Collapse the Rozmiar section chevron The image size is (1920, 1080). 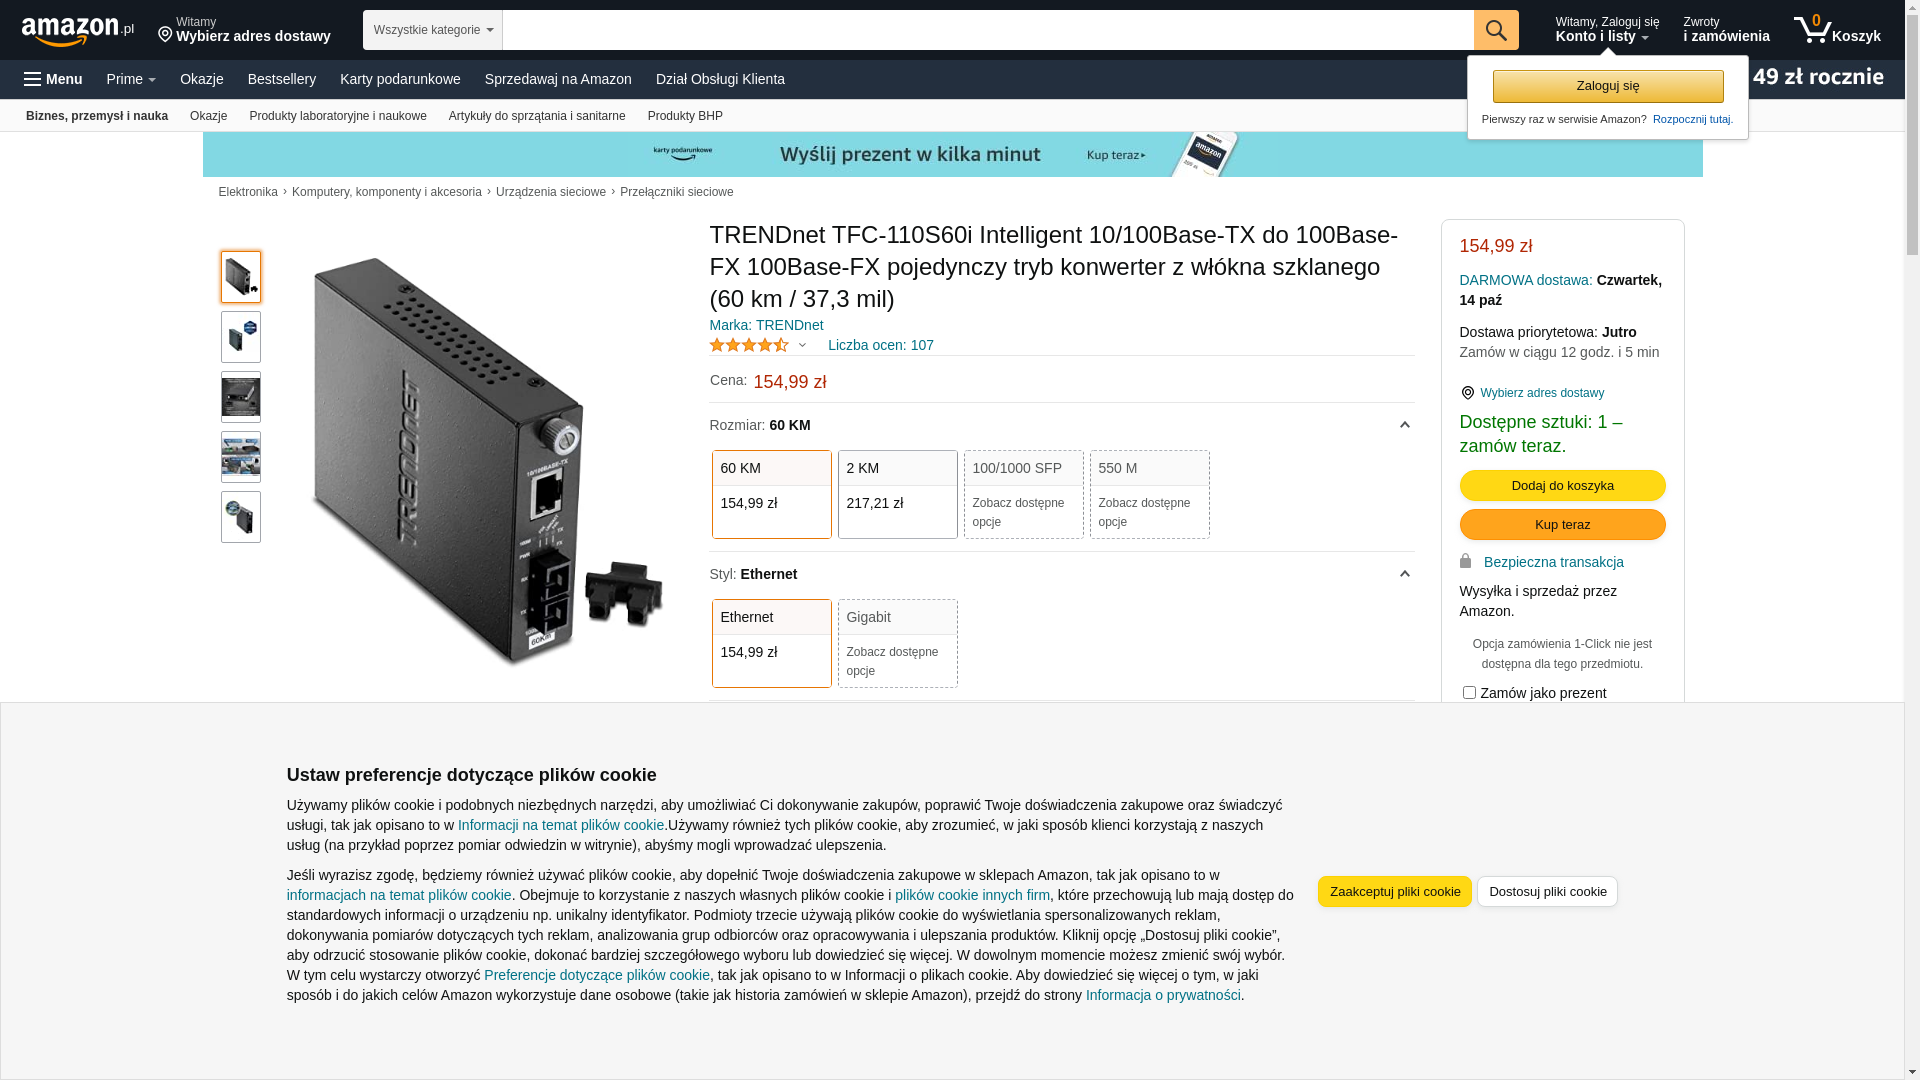[x=1404, y=425]
